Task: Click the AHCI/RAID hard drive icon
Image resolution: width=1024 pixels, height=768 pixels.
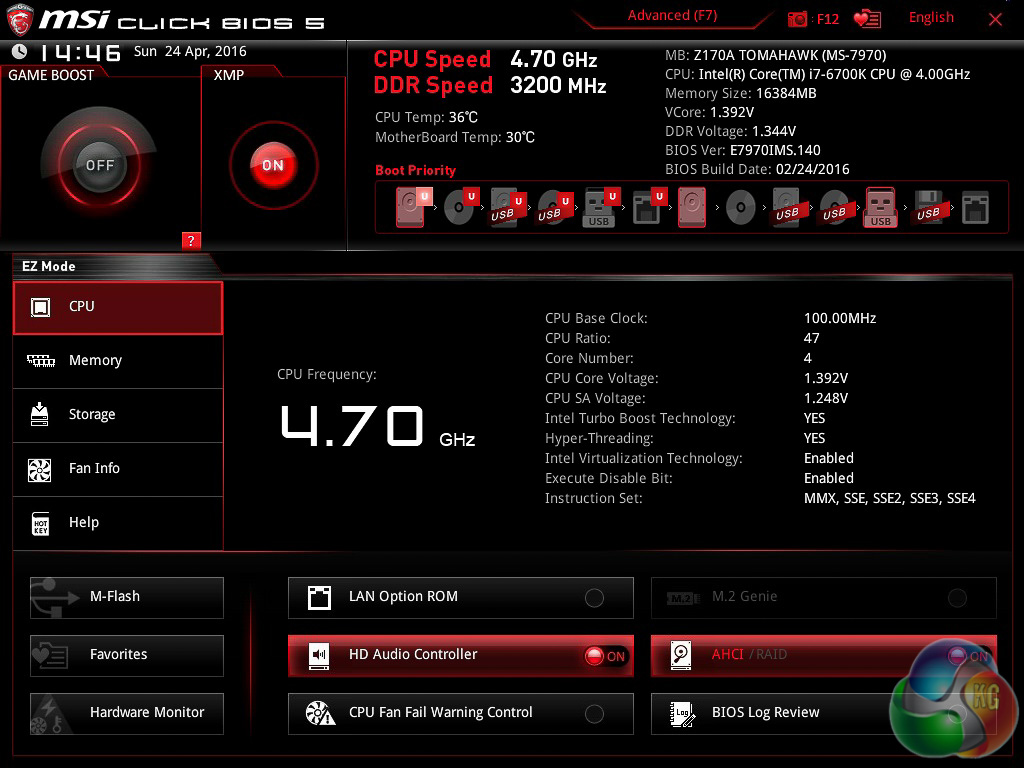Action: coord(681,656)
